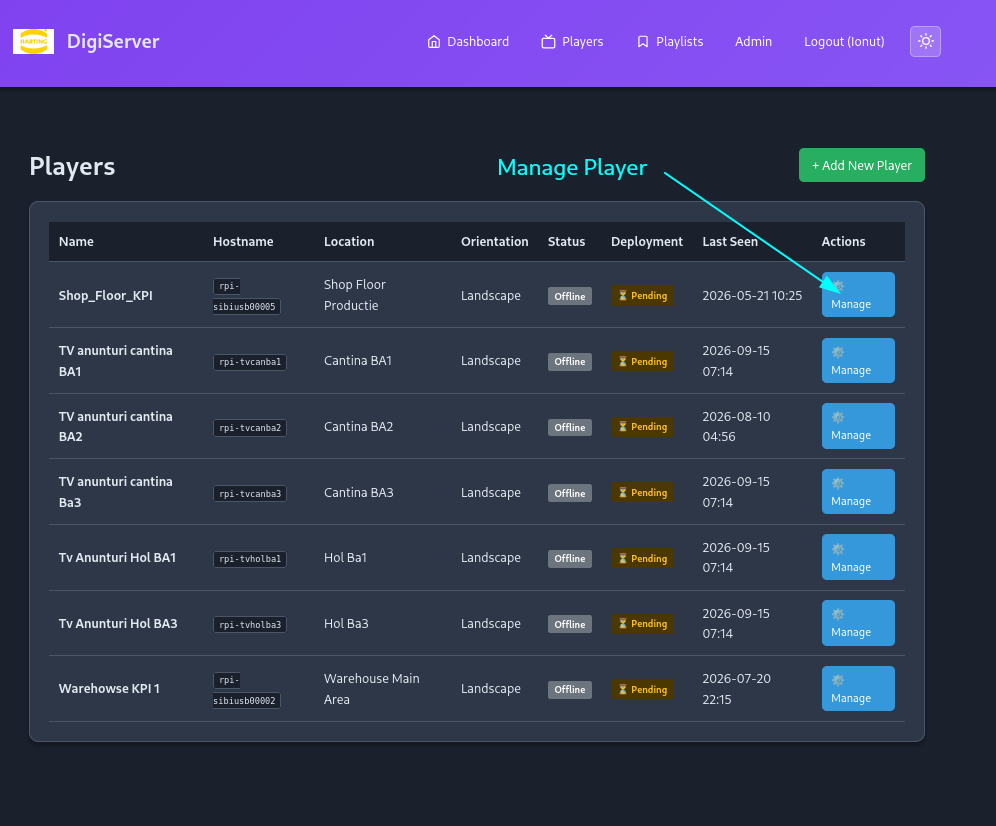Click gear icon for TV anunturi cantina BA2

(838, 417)
